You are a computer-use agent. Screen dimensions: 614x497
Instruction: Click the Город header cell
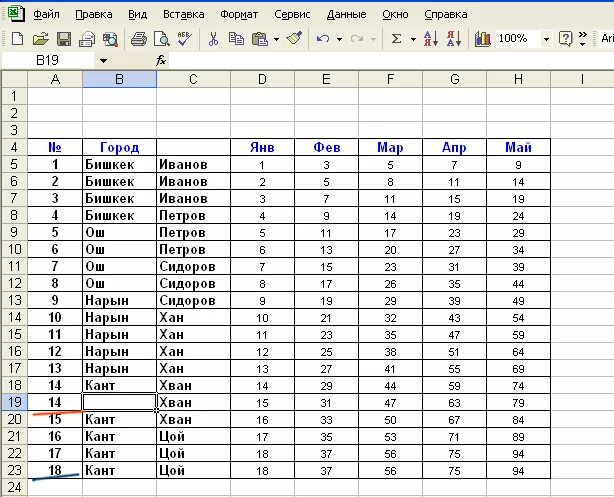(119, 147)
